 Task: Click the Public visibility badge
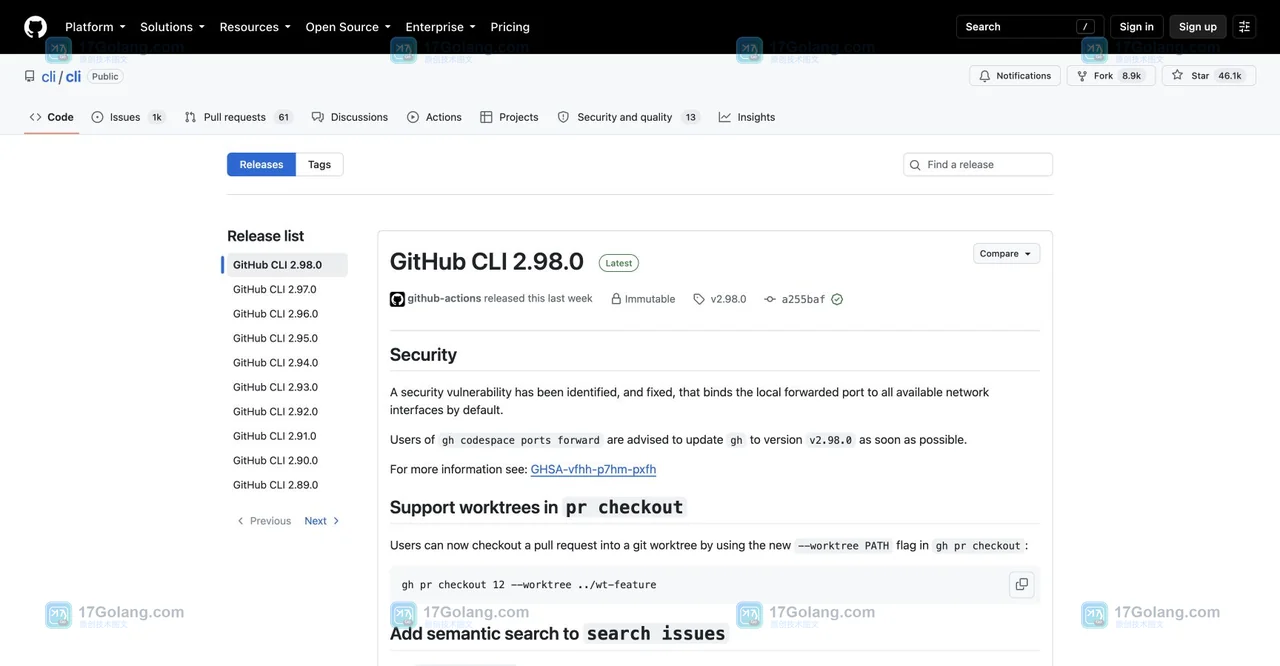click(x=105, y=77)
